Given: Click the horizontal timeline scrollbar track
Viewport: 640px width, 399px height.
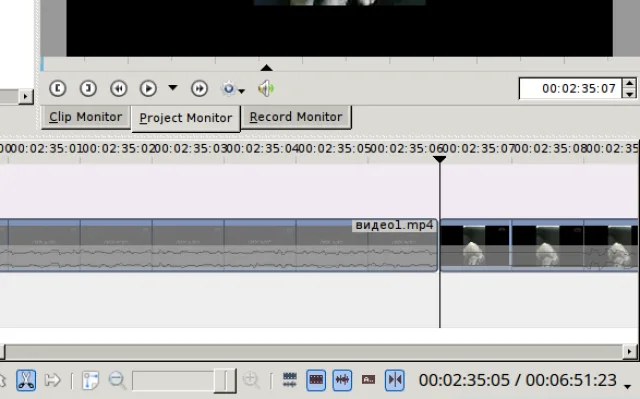Looking at the screenshot, I should coord(314,352).
